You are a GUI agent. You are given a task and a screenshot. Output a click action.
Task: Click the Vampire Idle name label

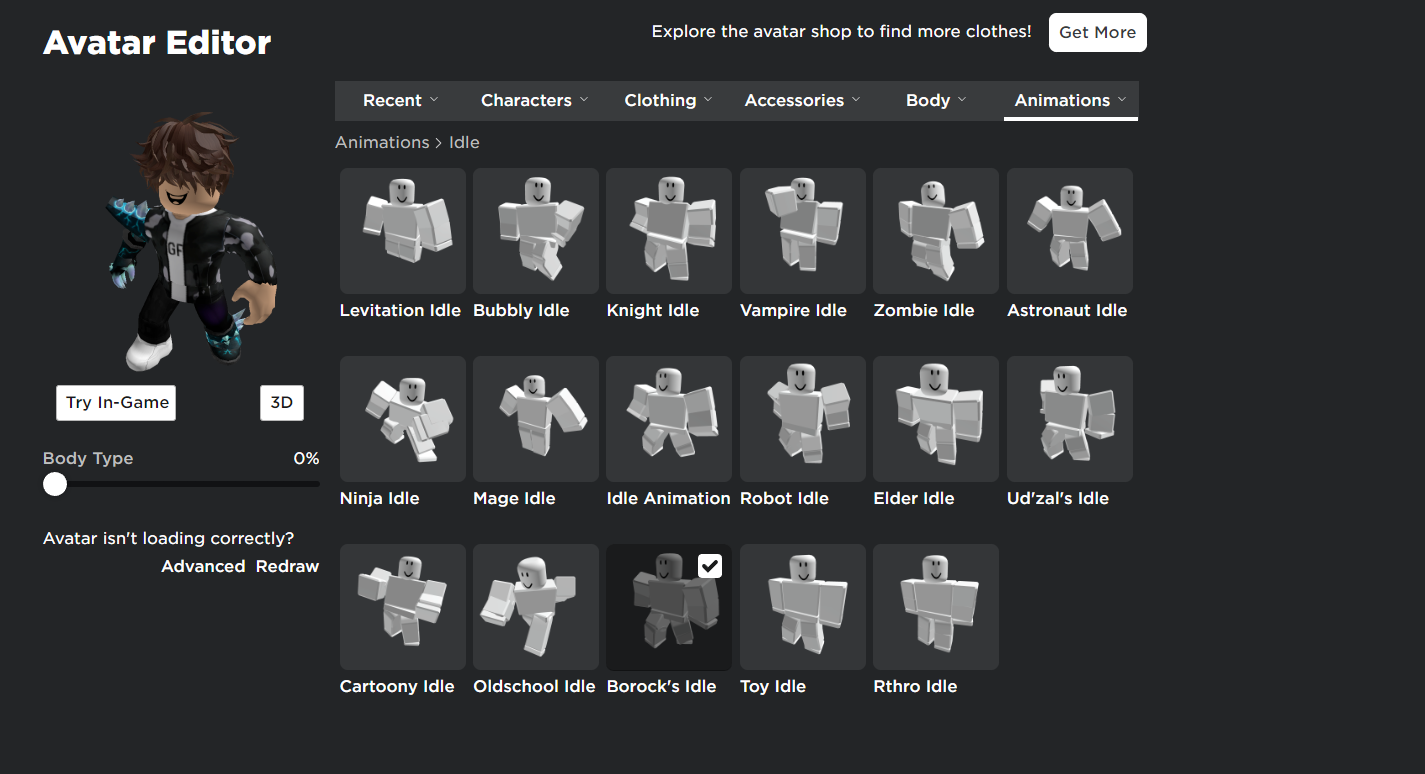(x=793, y=310)
